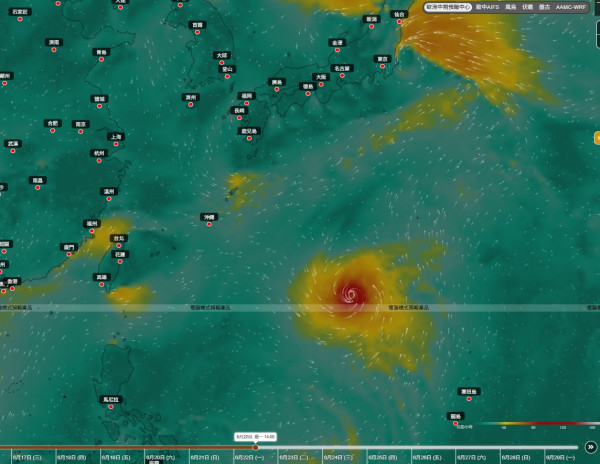Switch to the 歐中AIFS model tab

[488, 7]
